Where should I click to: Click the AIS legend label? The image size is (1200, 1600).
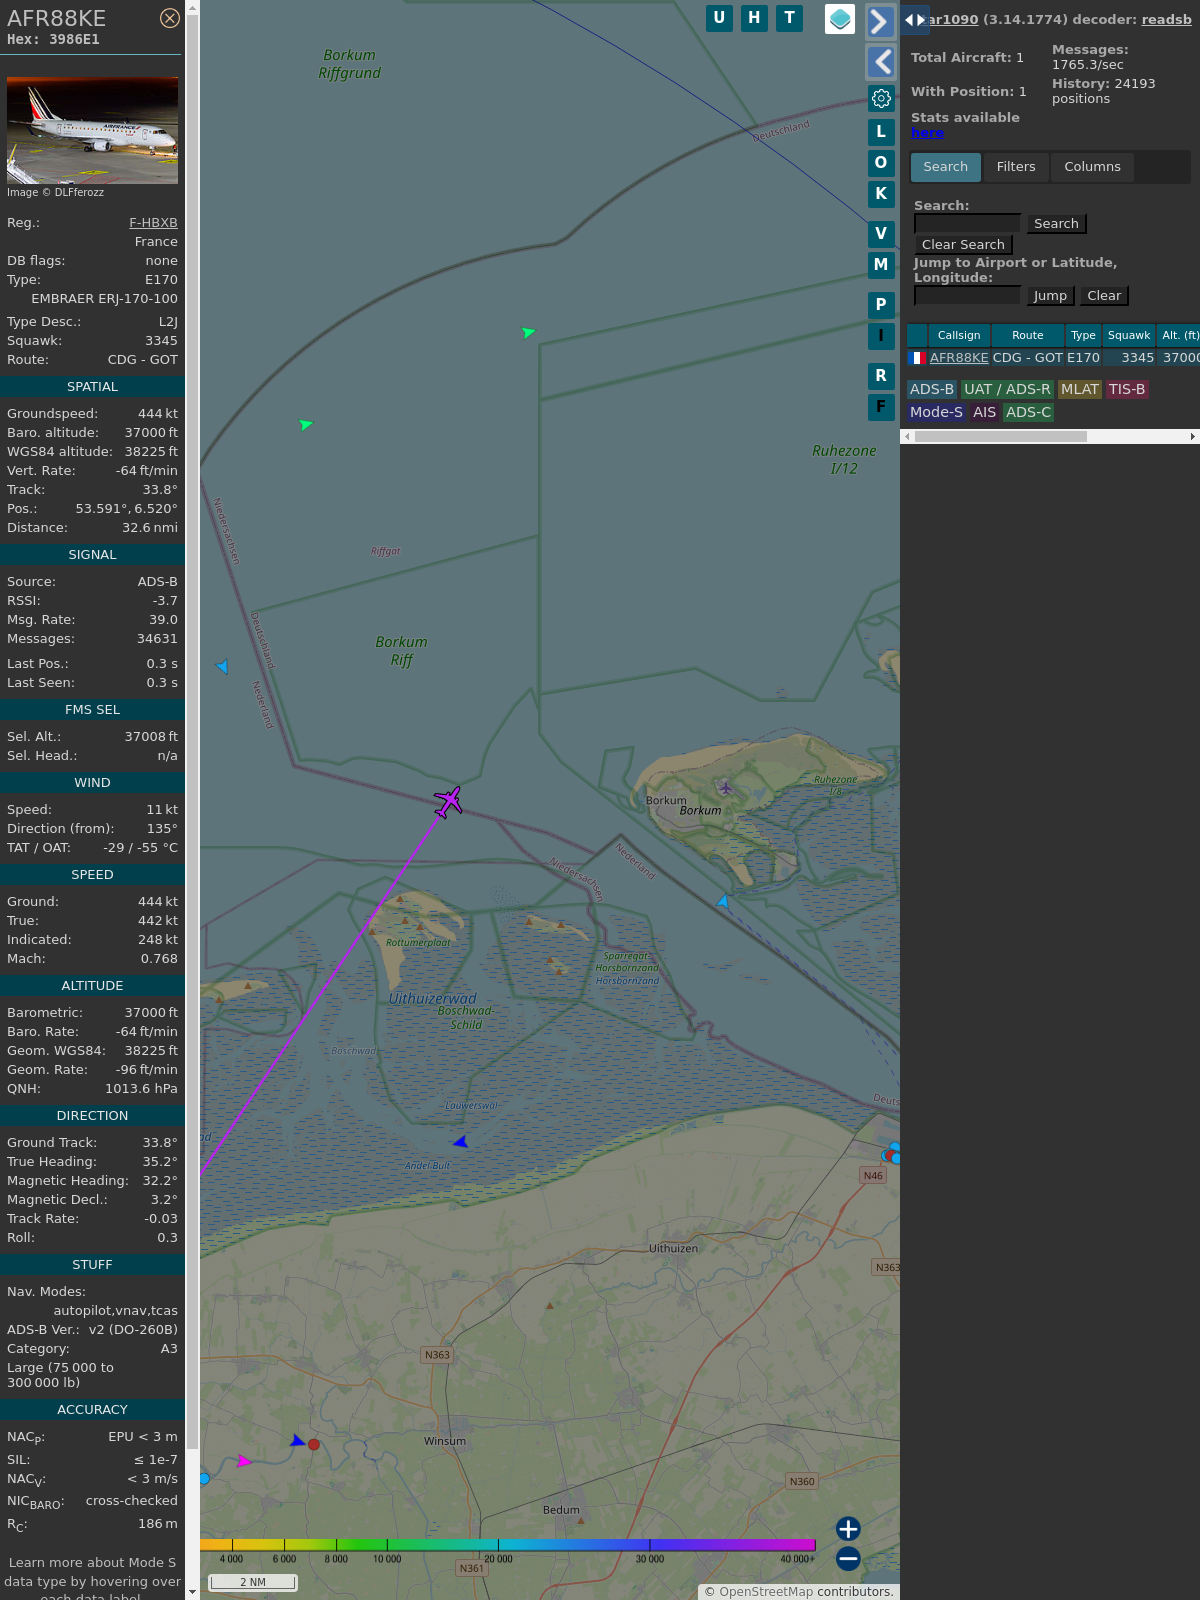pyautogui.click(x=985, y=413)
